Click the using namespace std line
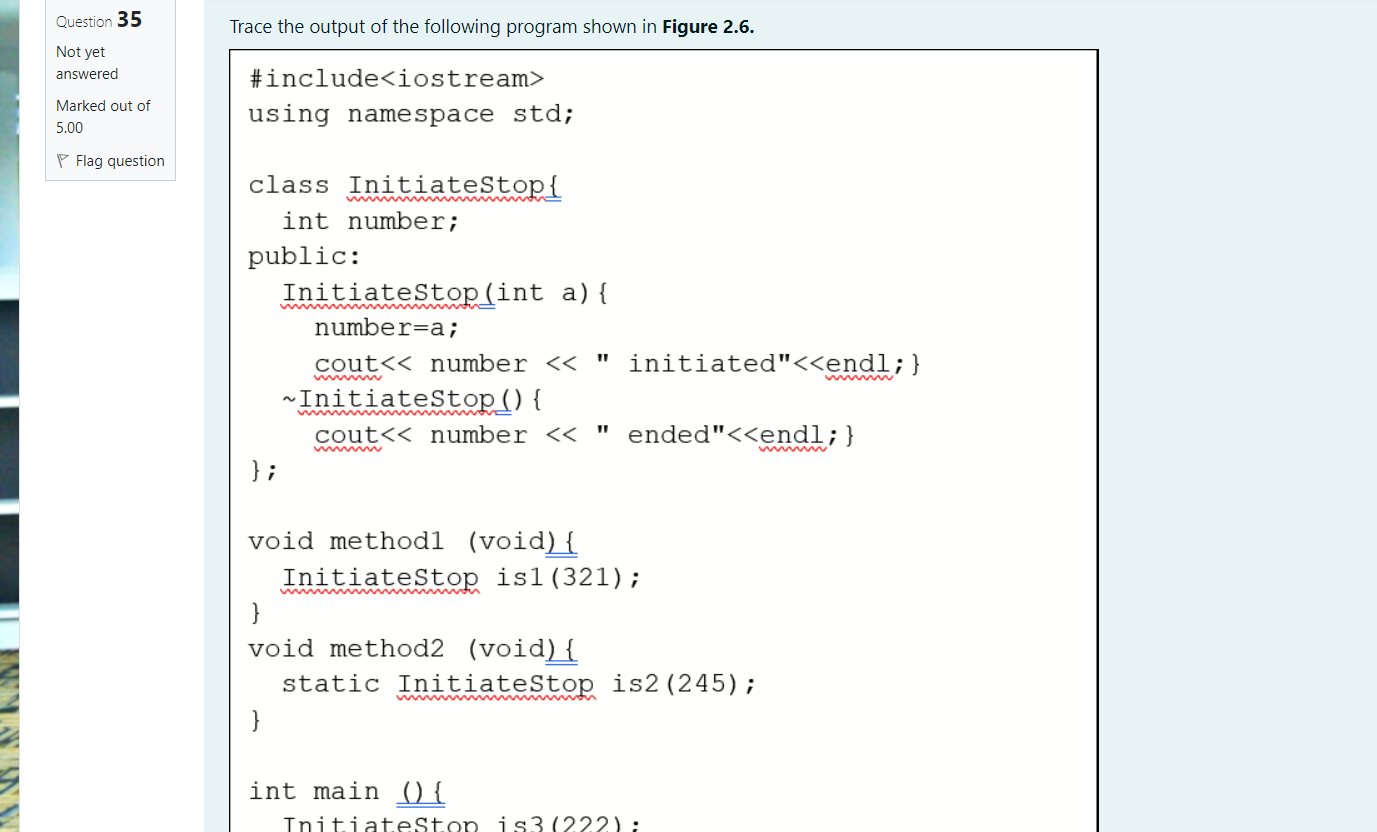This screenshot has height=832, width=1377. tap(410, 114)
